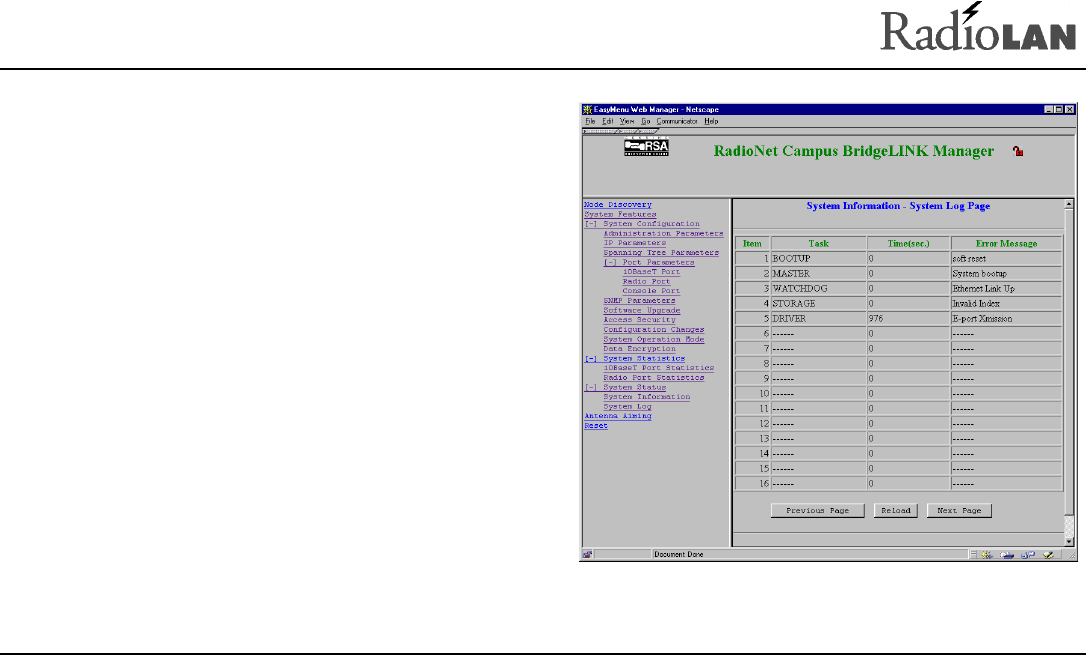Click the 'System bootup' error message cell
Image resolution: width=1086 pixels, height=655 pixels.
[x=1006, y=273]
